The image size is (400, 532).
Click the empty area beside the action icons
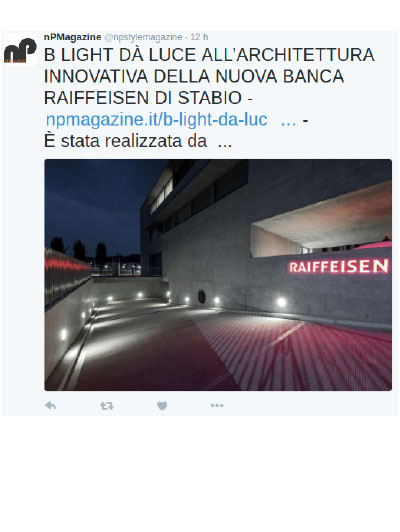[309, 405]
